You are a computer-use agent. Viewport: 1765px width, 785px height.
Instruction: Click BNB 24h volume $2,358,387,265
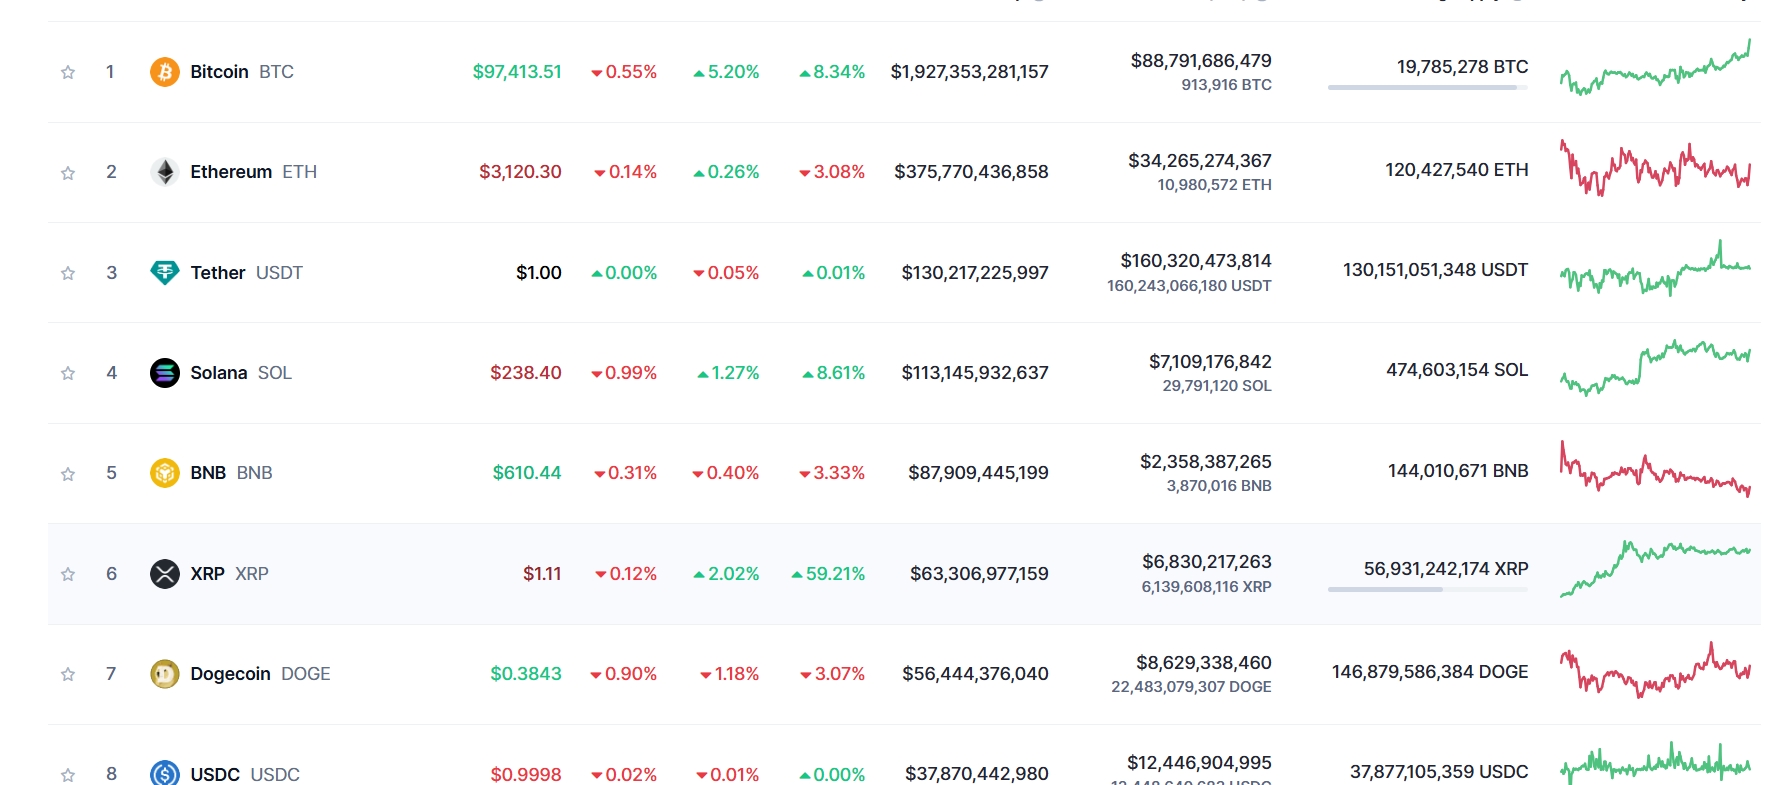point(1206,462)
